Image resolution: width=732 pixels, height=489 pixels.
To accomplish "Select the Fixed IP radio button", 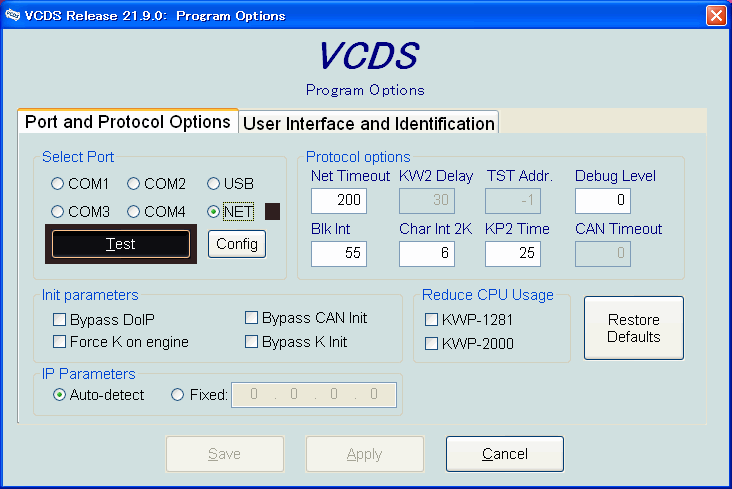I will 177,395.
